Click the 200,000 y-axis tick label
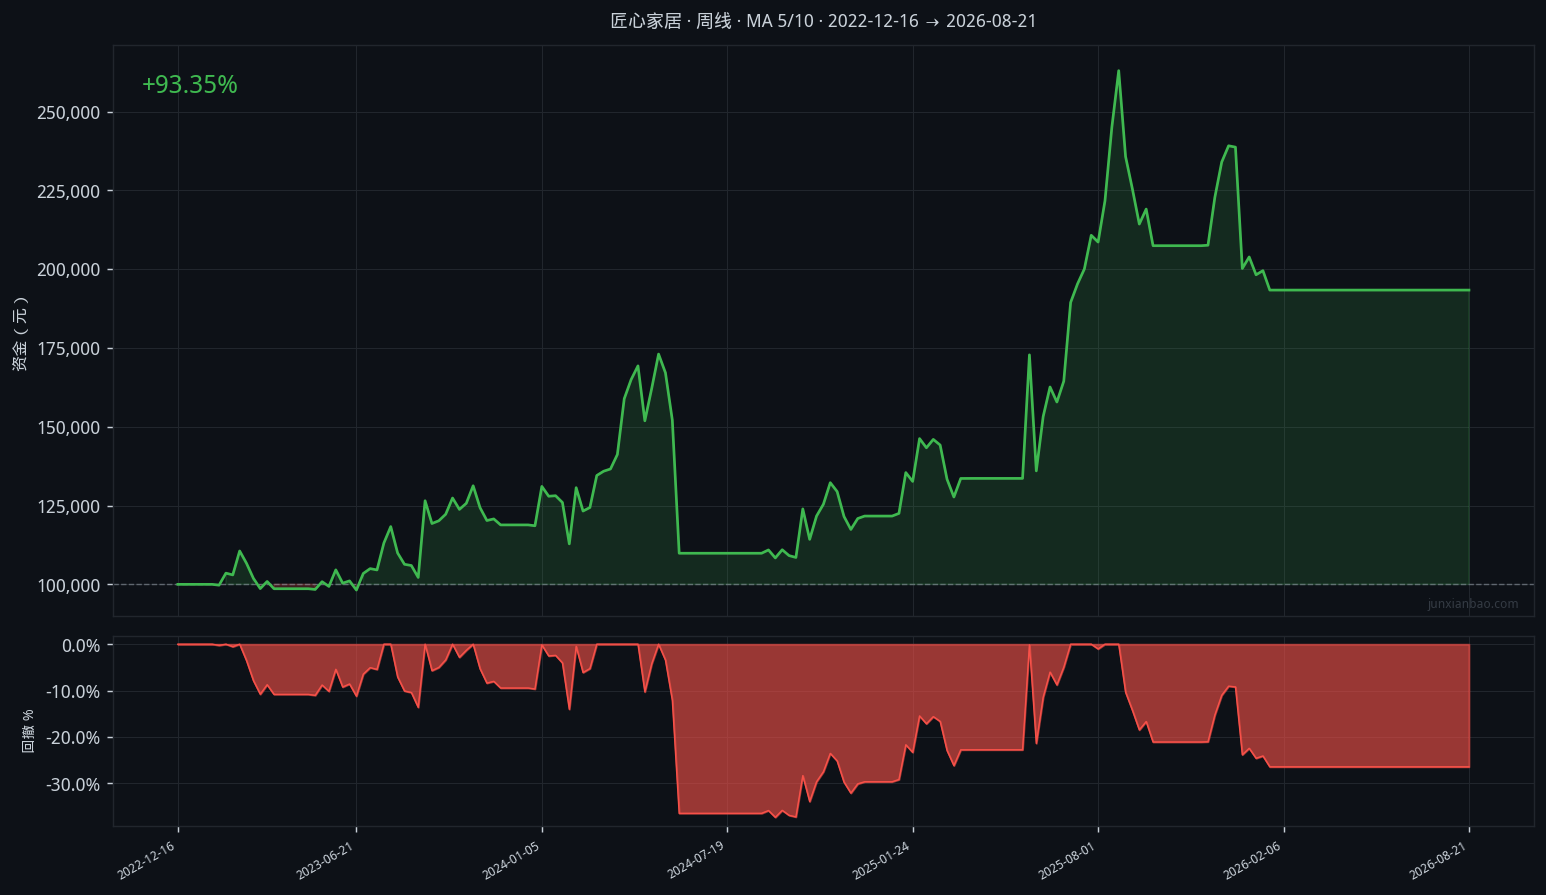 point(69,270)
